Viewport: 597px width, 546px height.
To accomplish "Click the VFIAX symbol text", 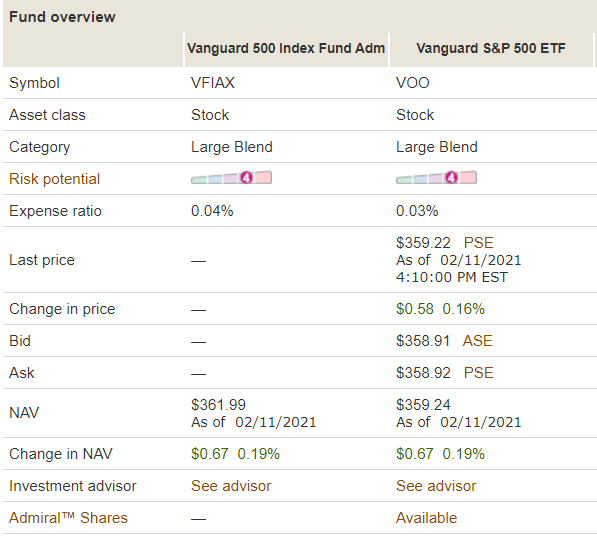I will tap(213, 83).
